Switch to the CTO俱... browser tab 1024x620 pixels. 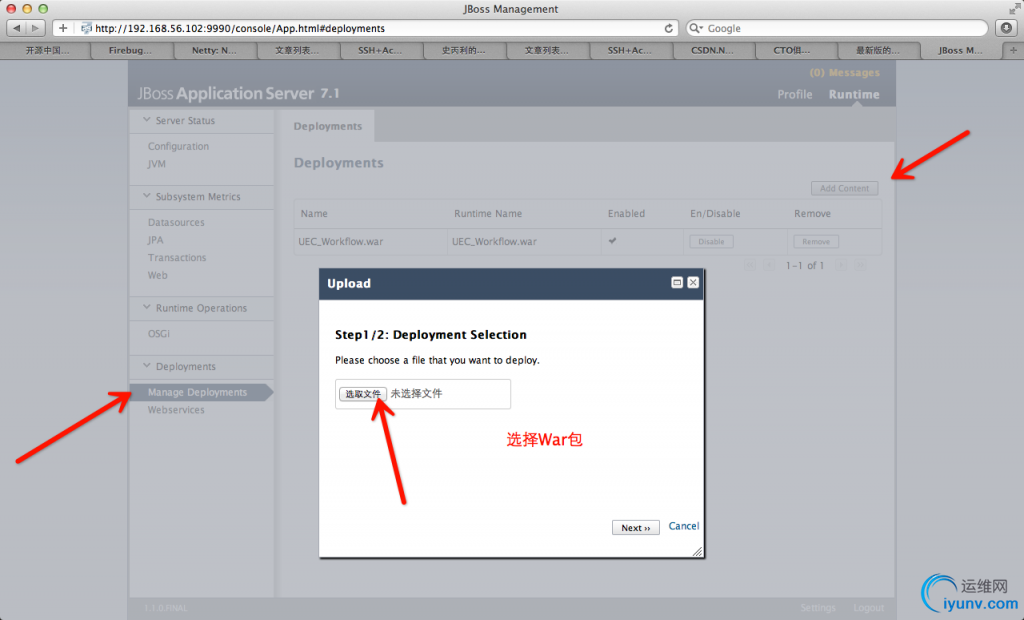792,50
